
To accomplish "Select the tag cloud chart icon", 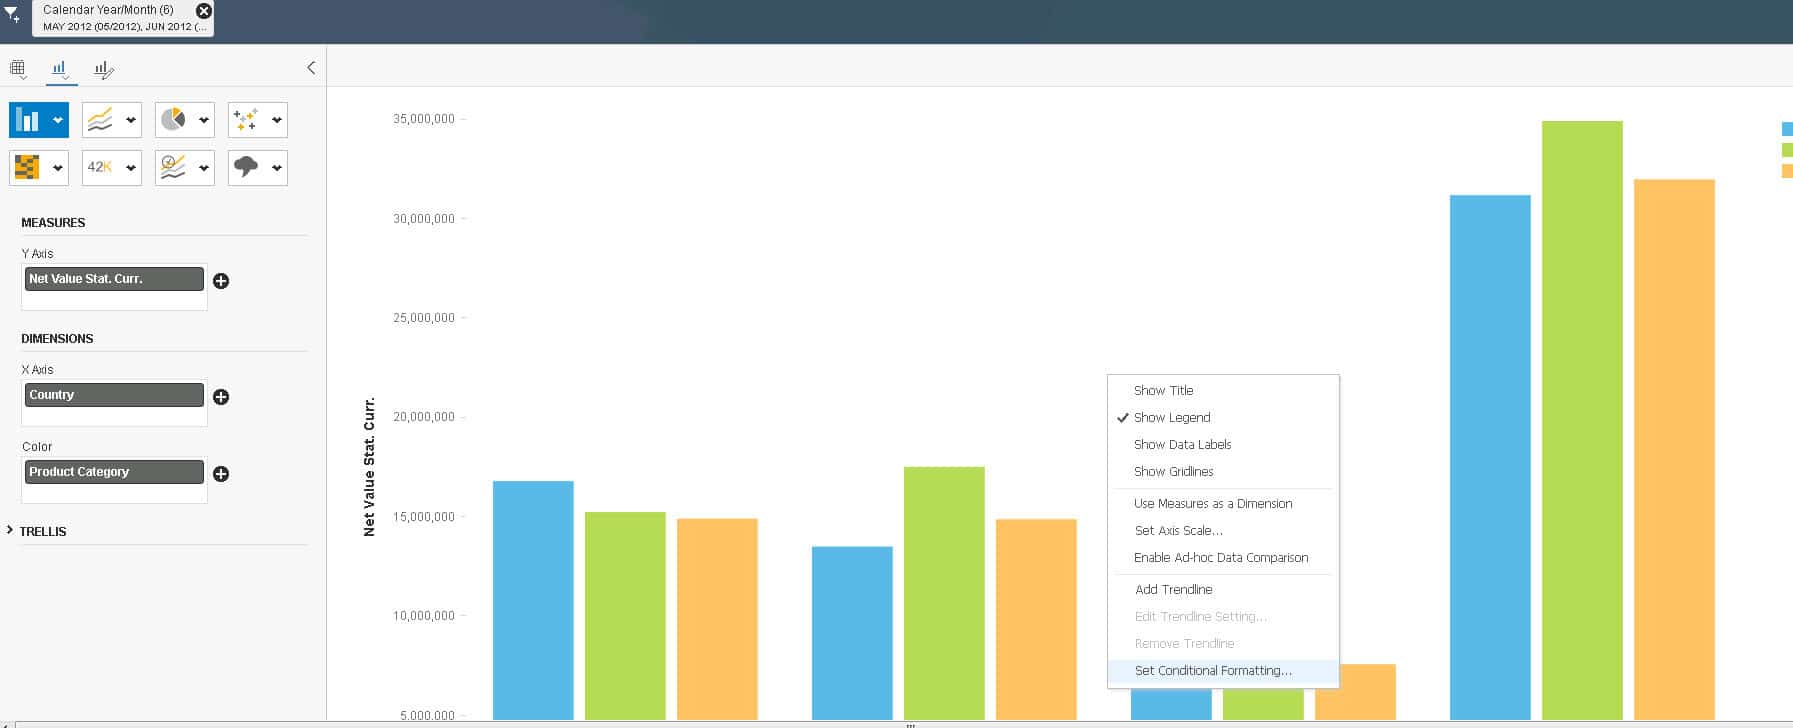I will (x=246, y=168).
